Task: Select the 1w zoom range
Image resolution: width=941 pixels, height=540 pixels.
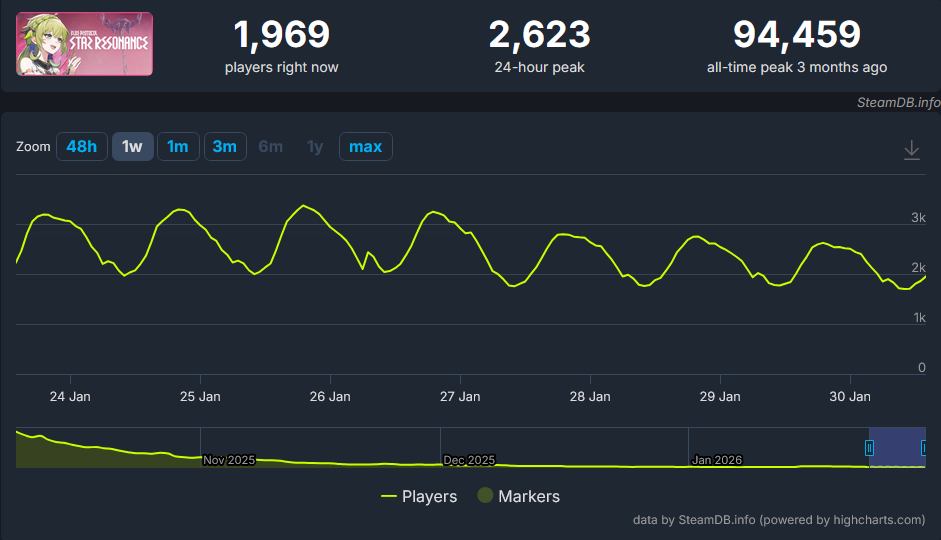Action: pyautogui.click(x=132, y=146)
